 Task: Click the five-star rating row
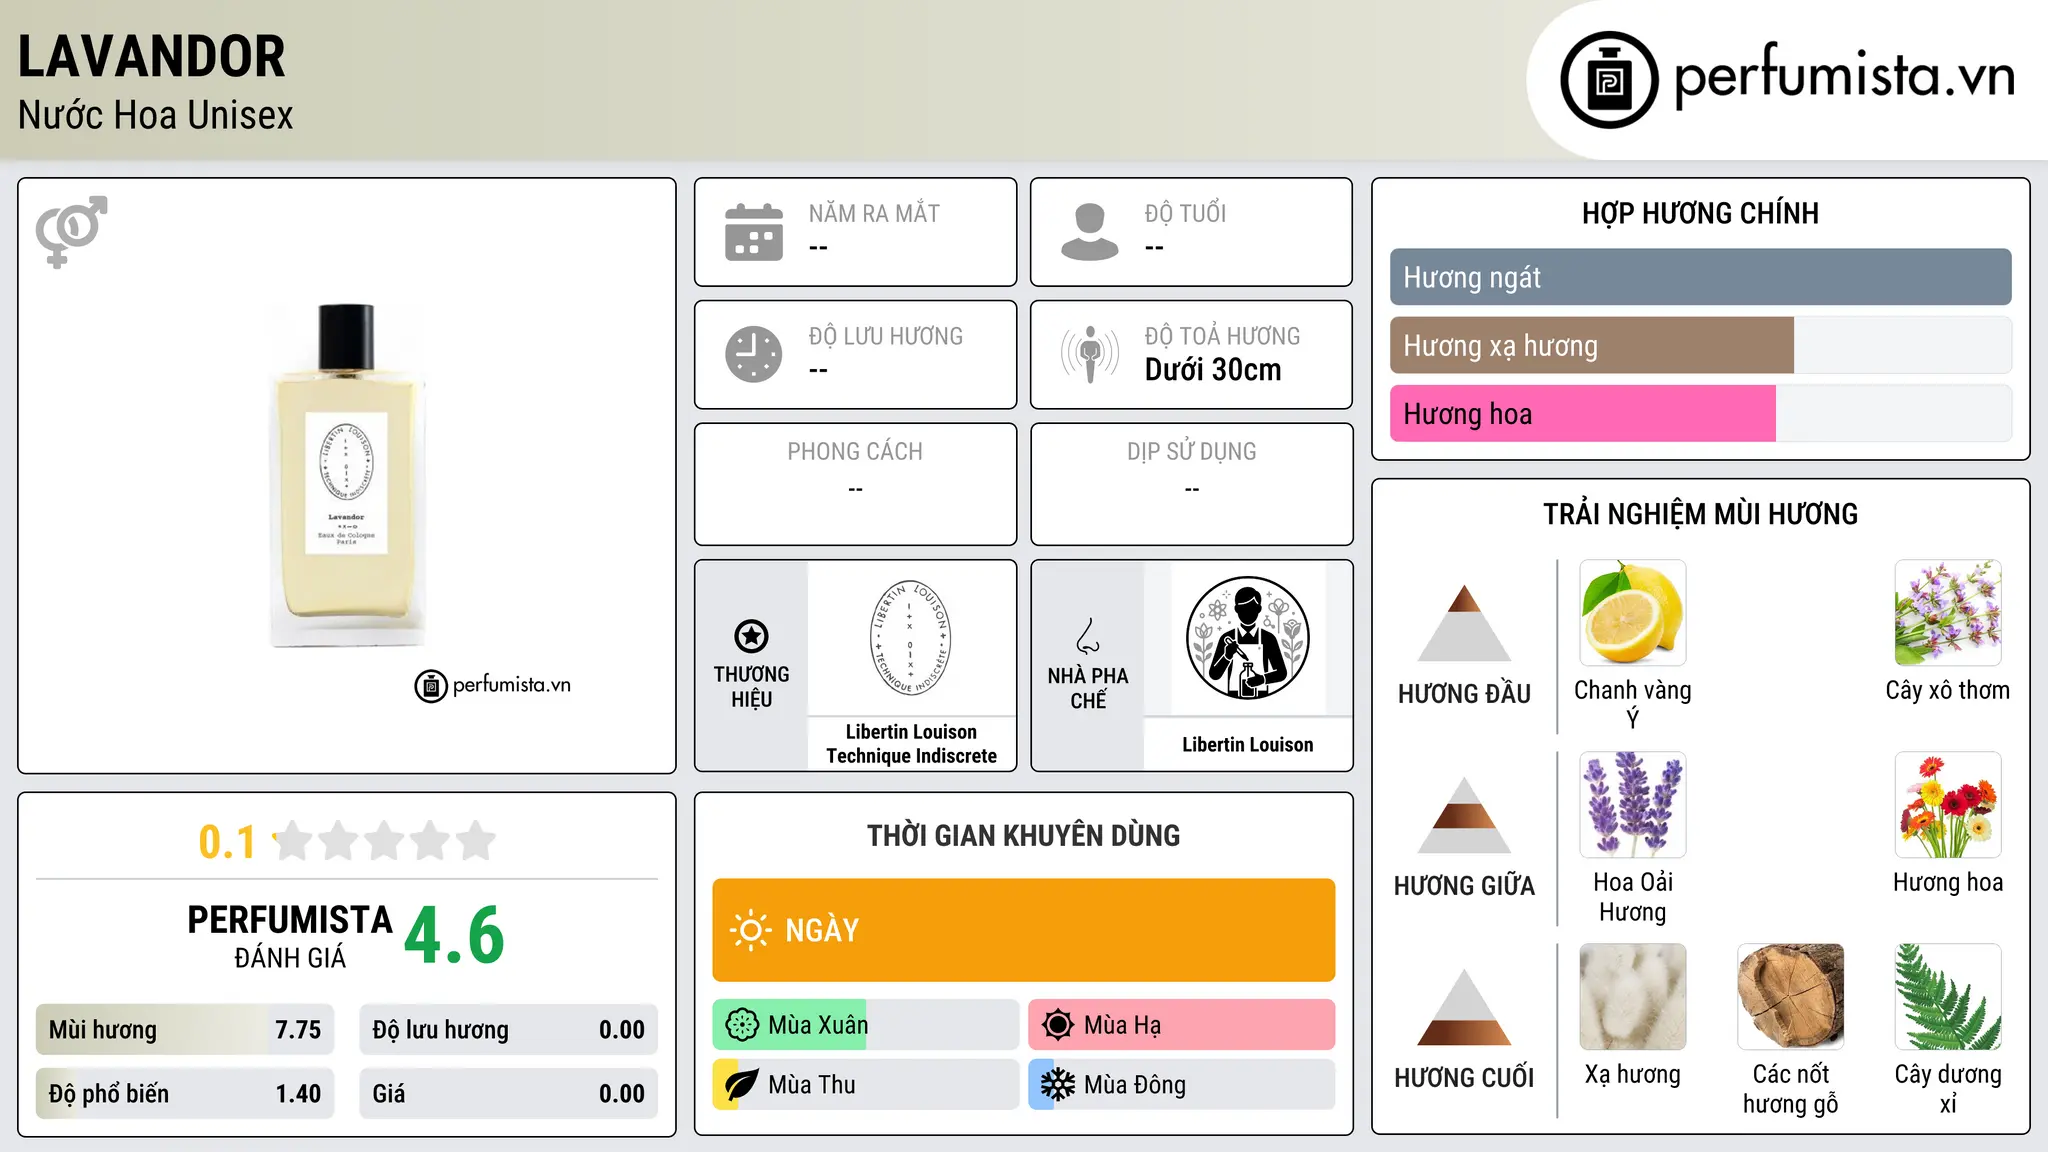point(384,841)
